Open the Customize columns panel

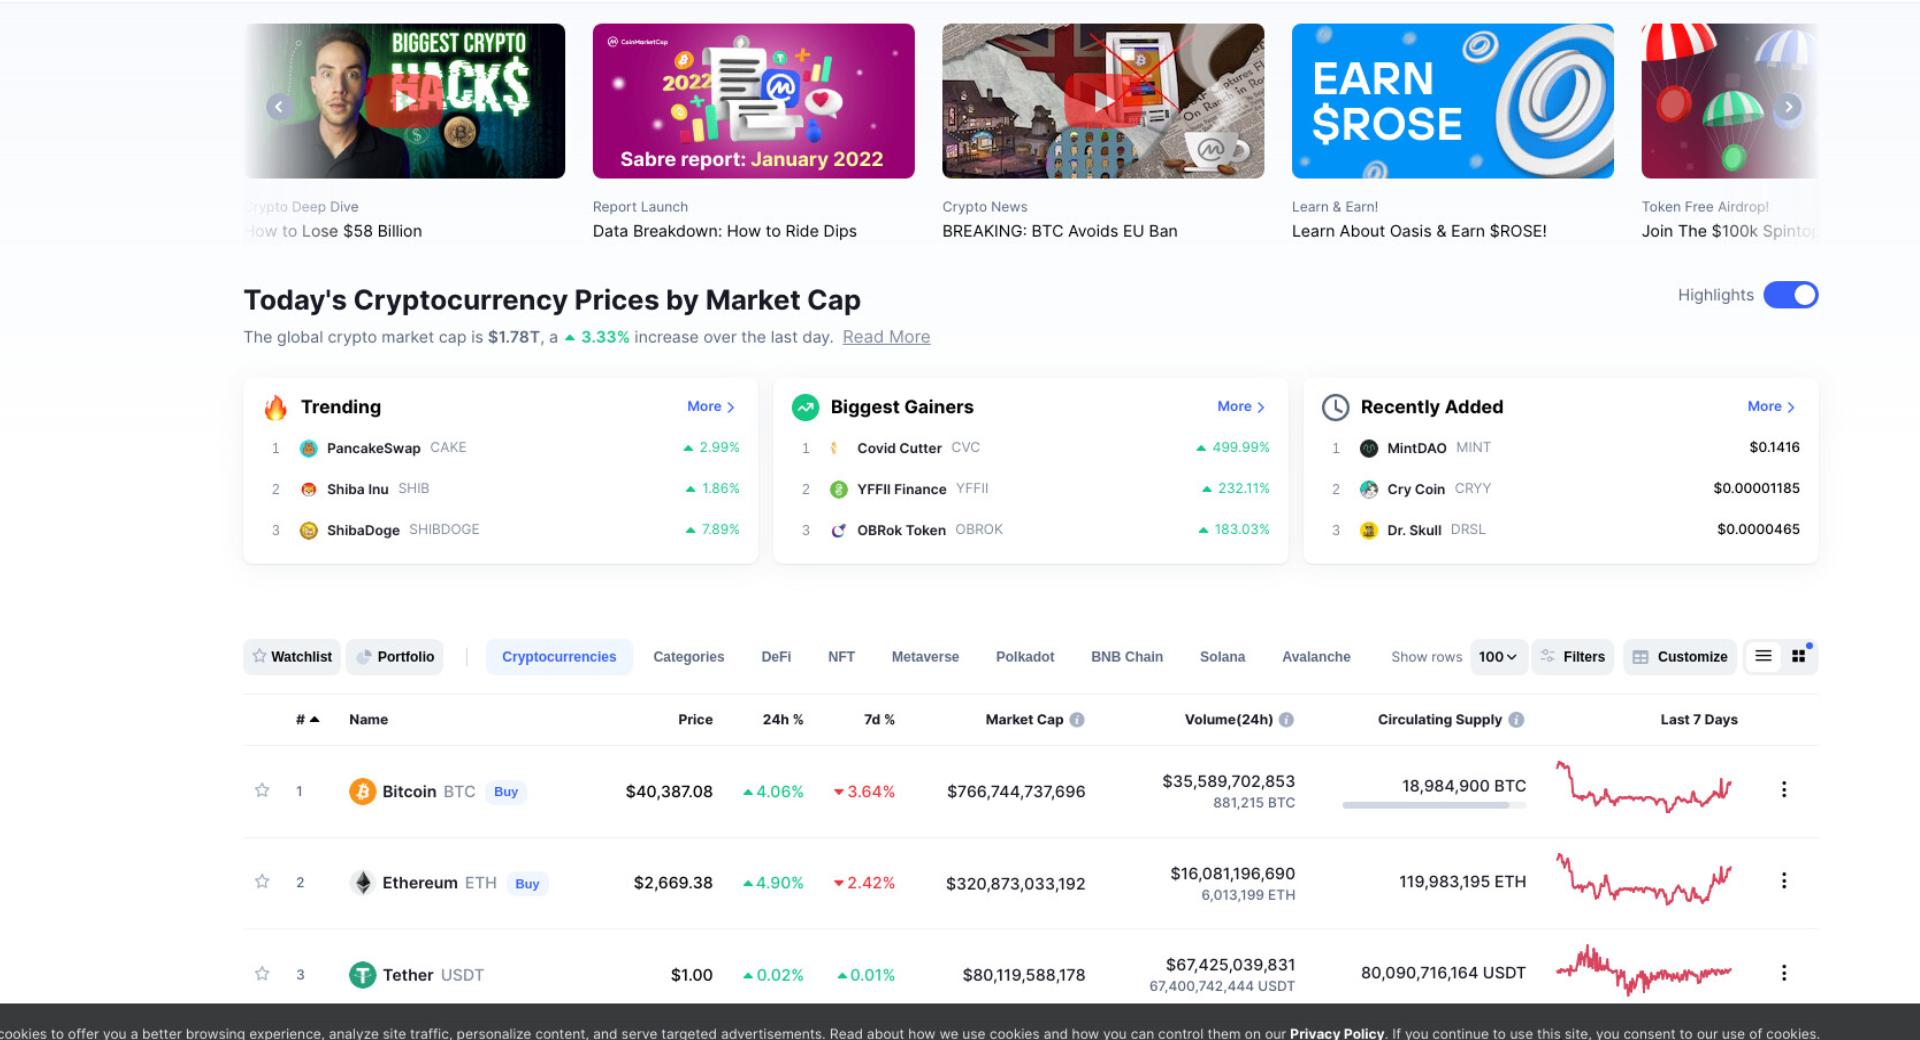click(x=1680, y=657)
